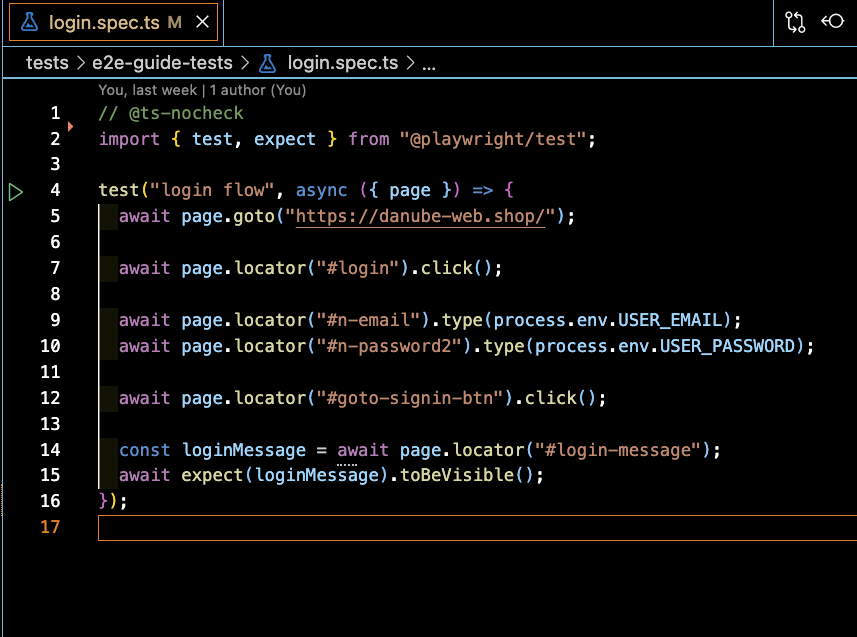Open the login.spec.ts breadcrumb dropdown
Viewport: 857px width, 637px height.
pyautogui.click(x=342, y=63)
